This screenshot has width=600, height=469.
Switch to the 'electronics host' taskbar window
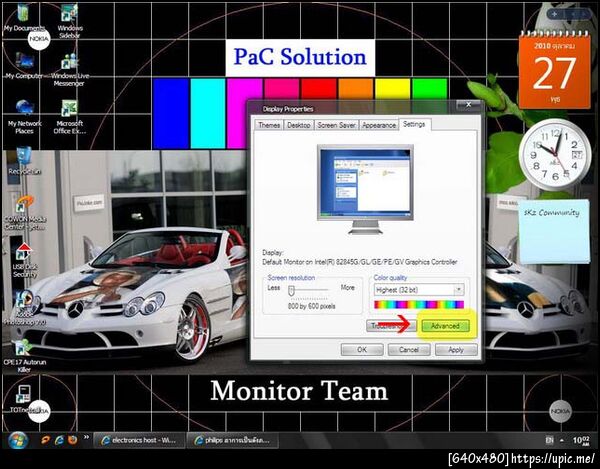click(x=139, y=441)
